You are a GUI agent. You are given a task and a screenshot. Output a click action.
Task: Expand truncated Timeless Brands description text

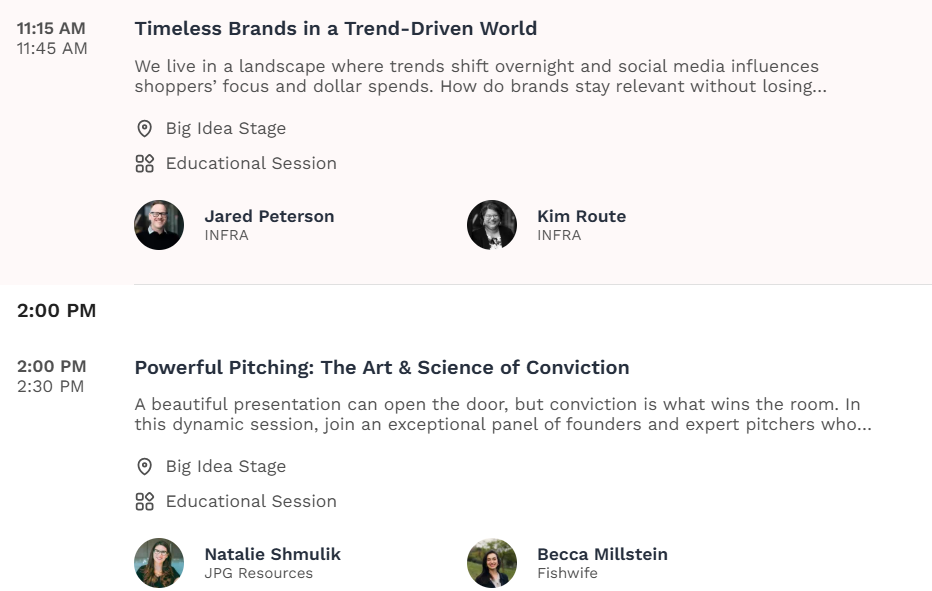click(480, 76)
